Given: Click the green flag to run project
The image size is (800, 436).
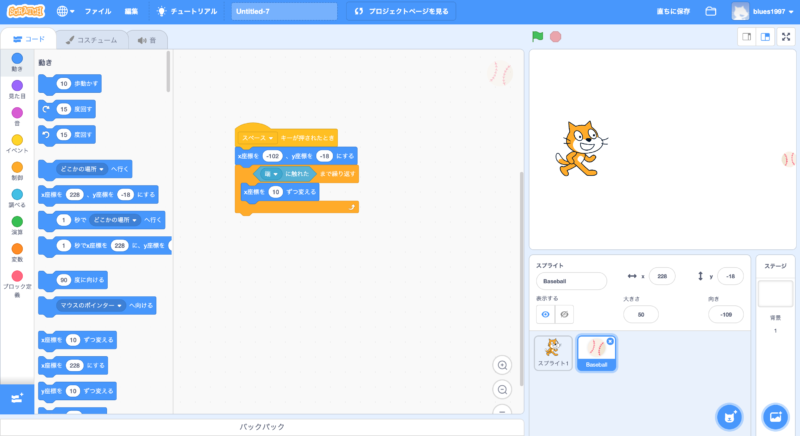Looking at the screenshot, I should click(x=538, y=37).
